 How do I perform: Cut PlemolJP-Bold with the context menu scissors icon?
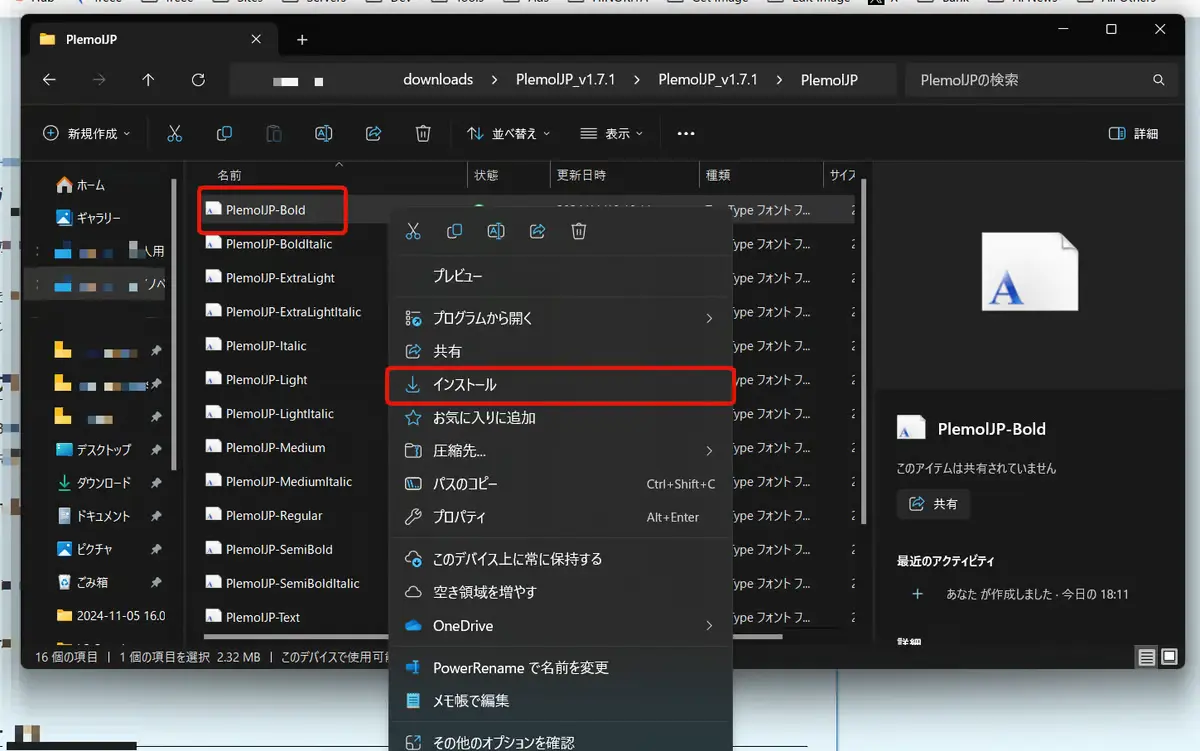pyautogui.click(x=413, y=231)
